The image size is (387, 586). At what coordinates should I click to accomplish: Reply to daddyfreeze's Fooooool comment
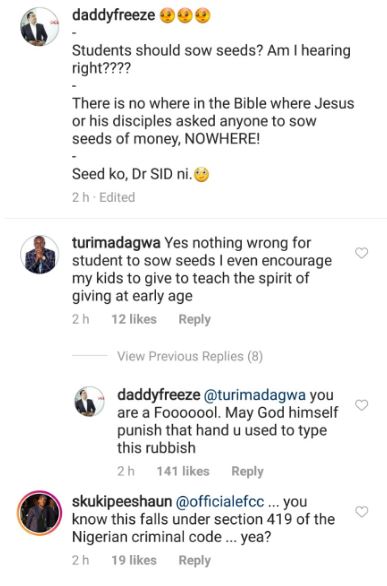(x=247, y=471)
